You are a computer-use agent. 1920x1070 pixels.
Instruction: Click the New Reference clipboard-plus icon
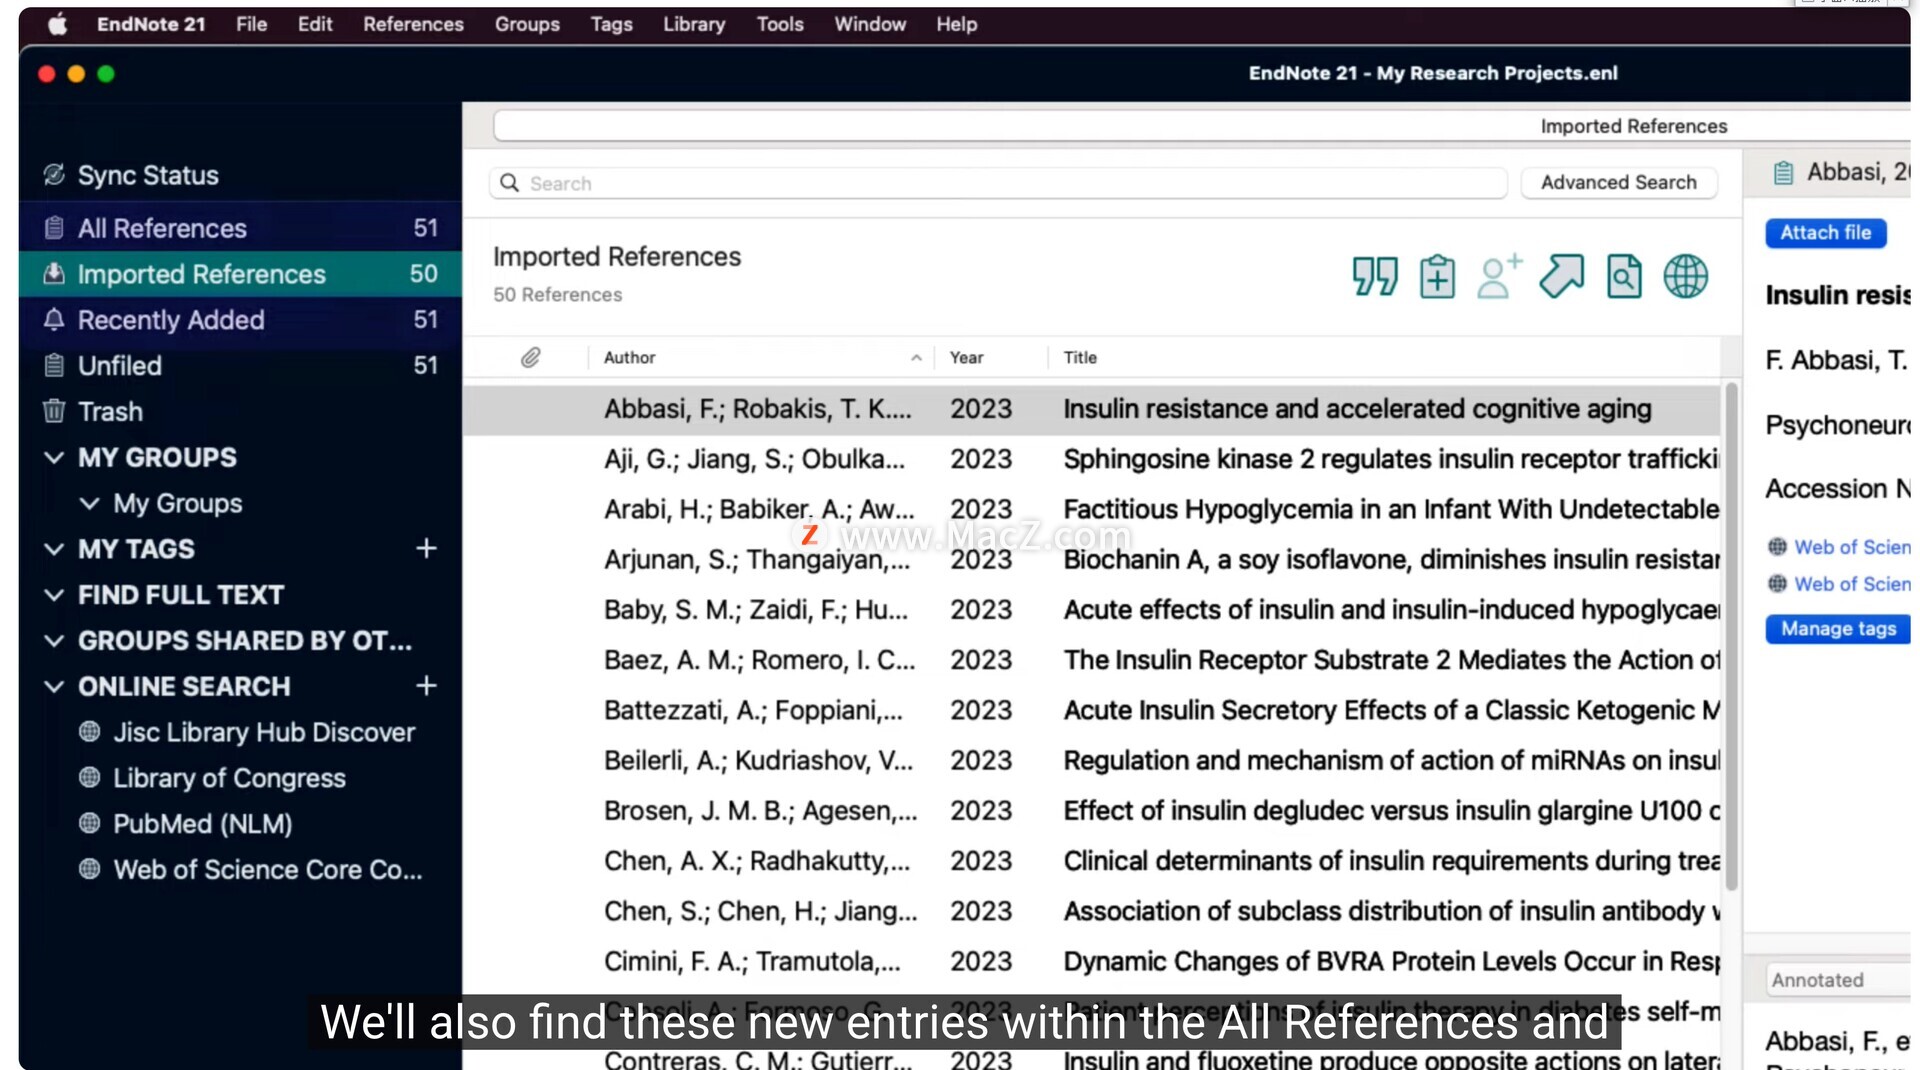(x=1437, y=276)
